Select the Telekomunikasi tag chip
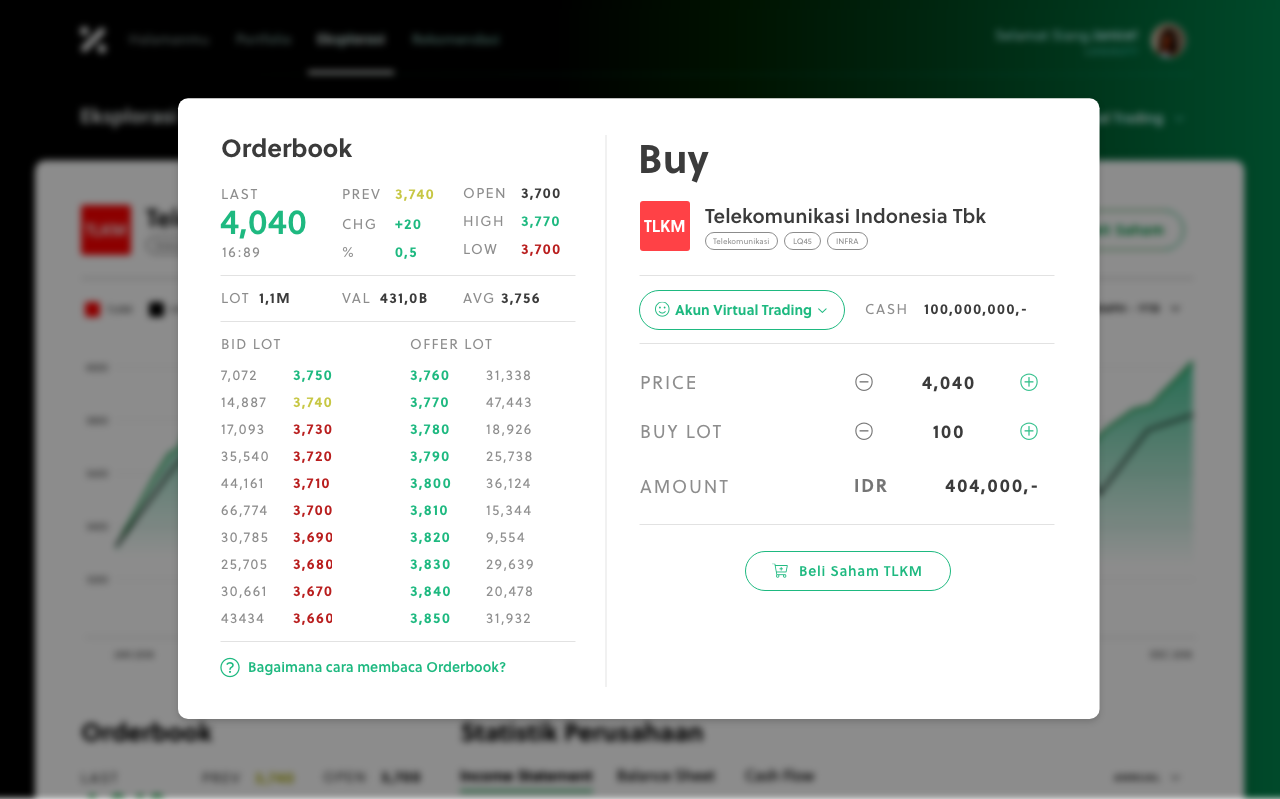The width and height of the screenshot is (1280, 799). coord(741,241)
